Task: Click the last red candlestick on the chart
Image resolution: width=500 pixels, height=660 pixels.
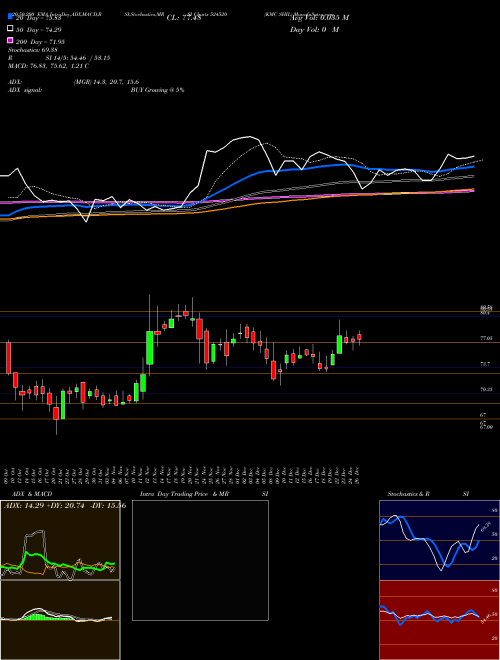Action: (x=359, y=337)
